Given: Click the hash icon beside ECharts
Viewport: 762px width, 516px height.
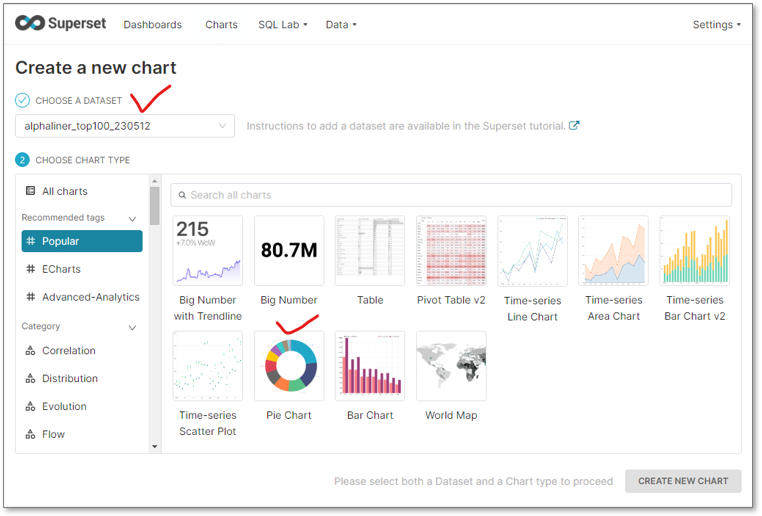Looking at the screenshot, I should (x=31, y=269).
